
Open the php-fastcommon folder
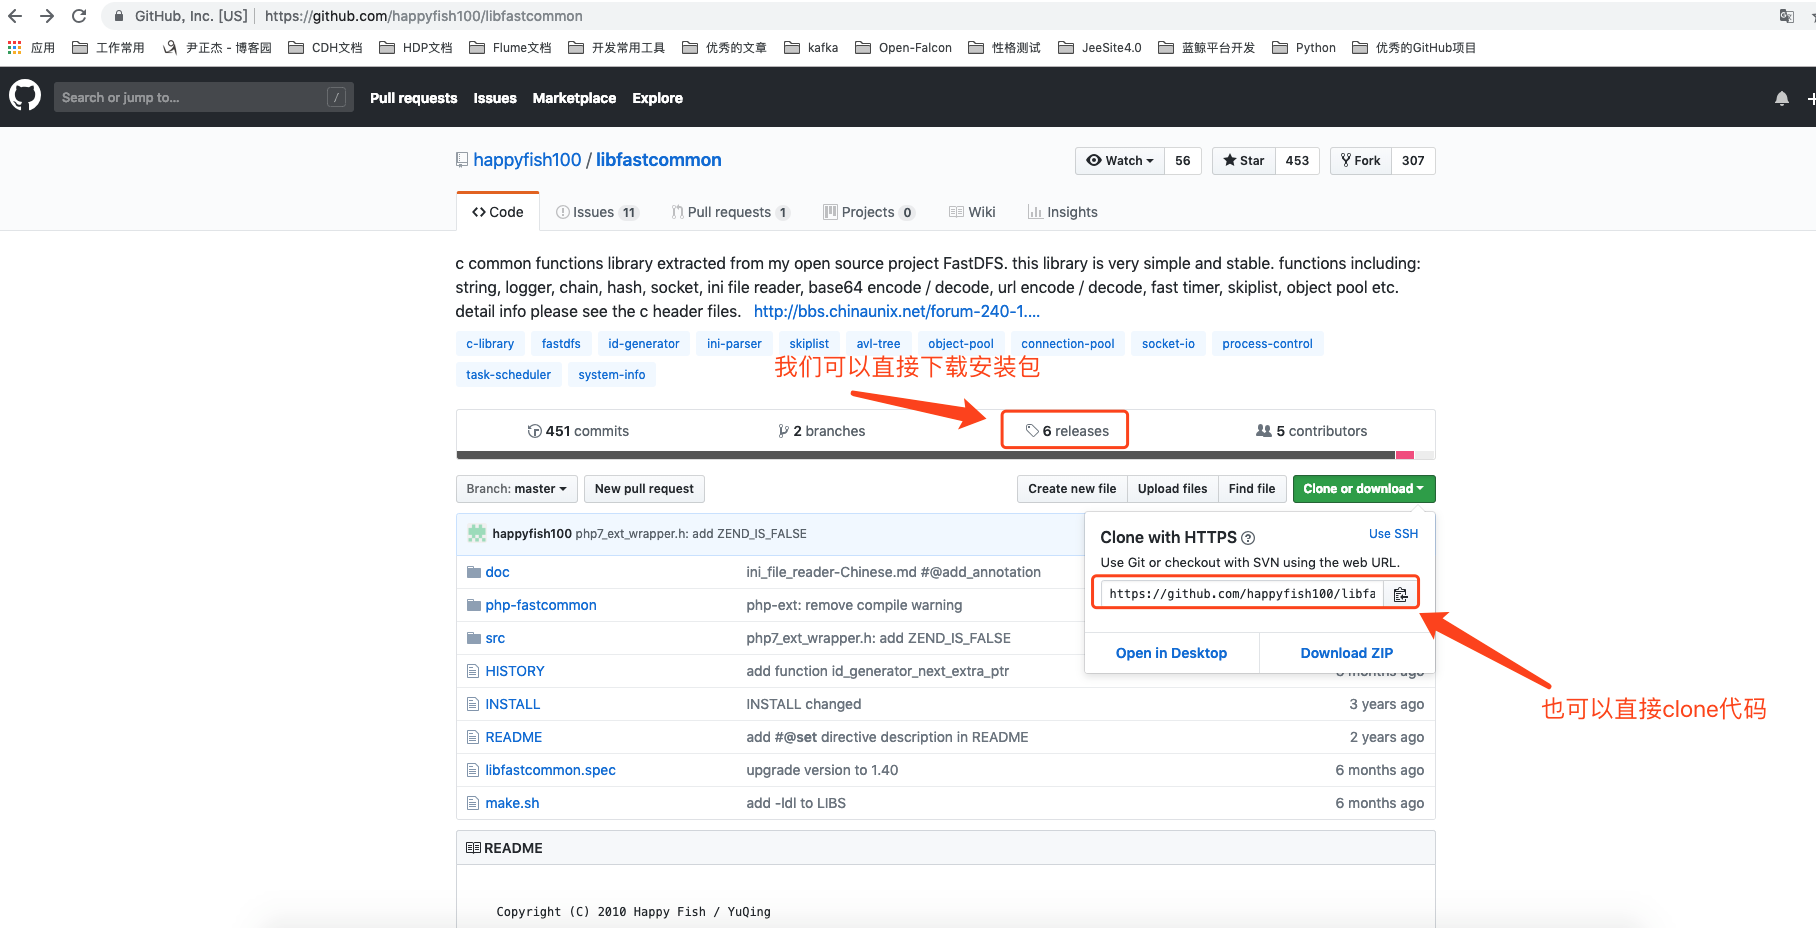pyautogui.click(x=541, y=605)
